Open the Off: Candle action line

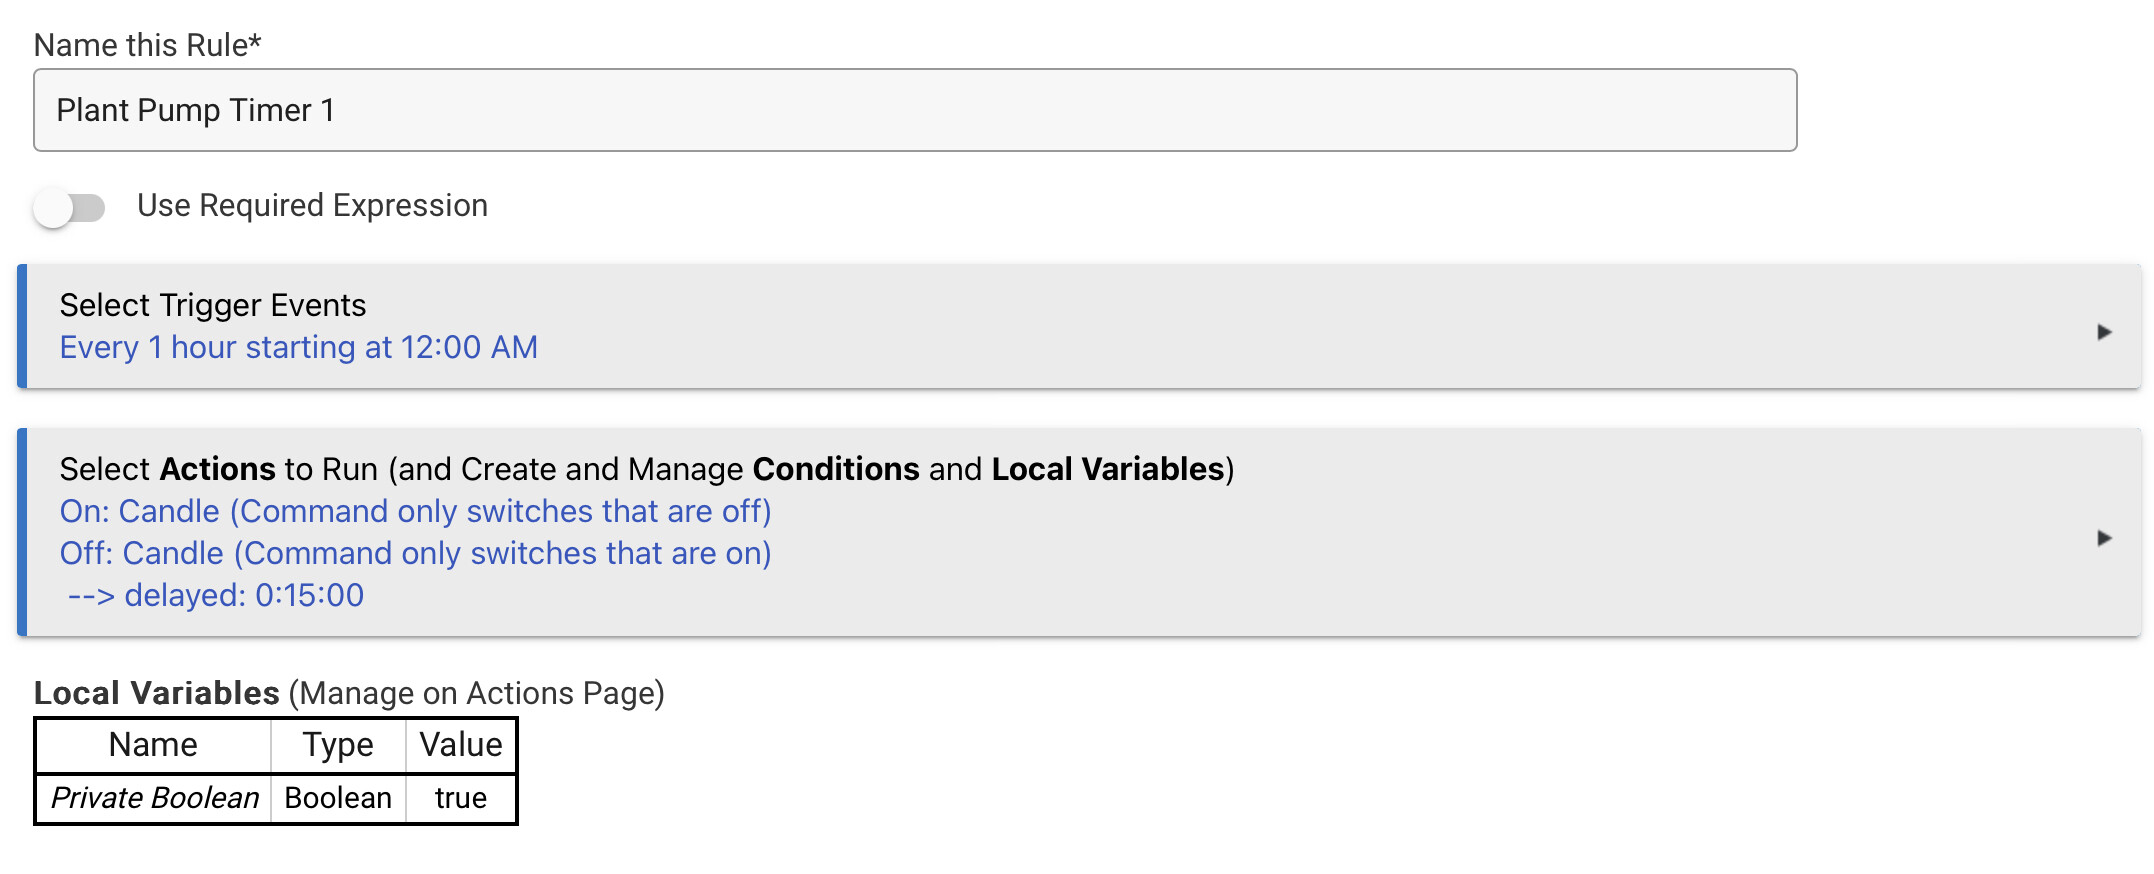(x=416, y=553)
